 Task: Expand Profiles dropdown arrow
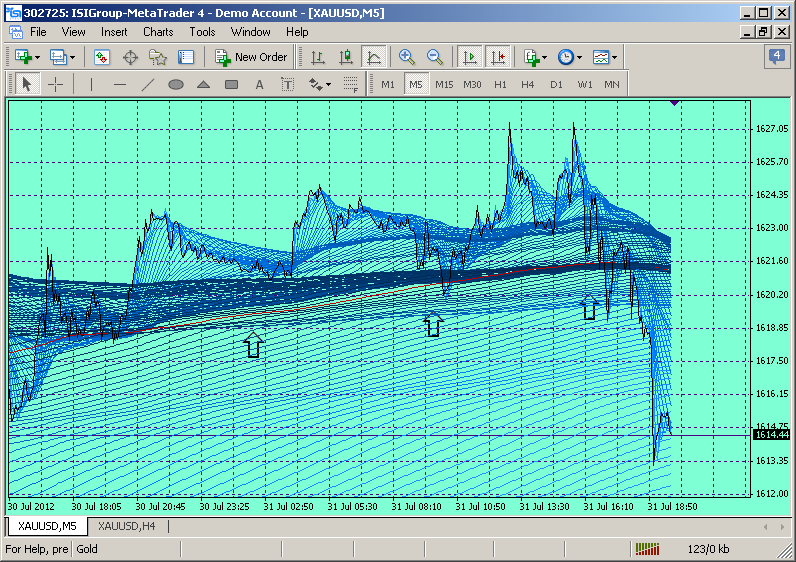point(73,57)
